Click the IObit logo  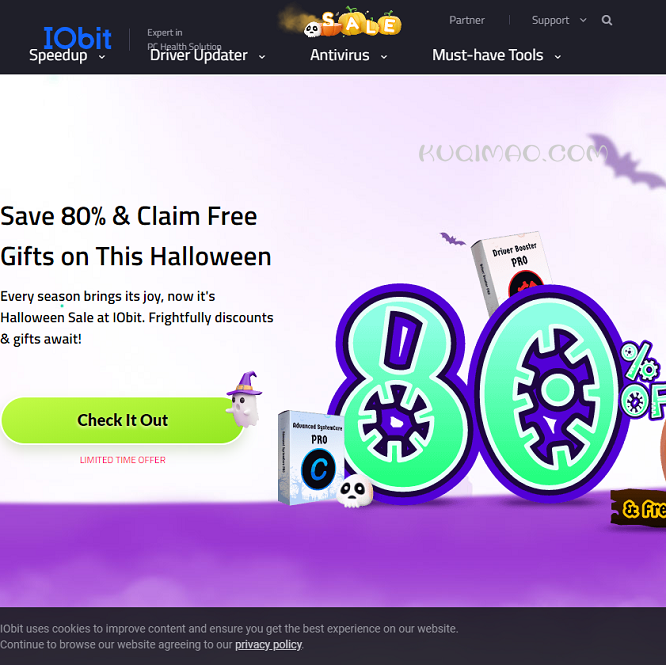77,38
